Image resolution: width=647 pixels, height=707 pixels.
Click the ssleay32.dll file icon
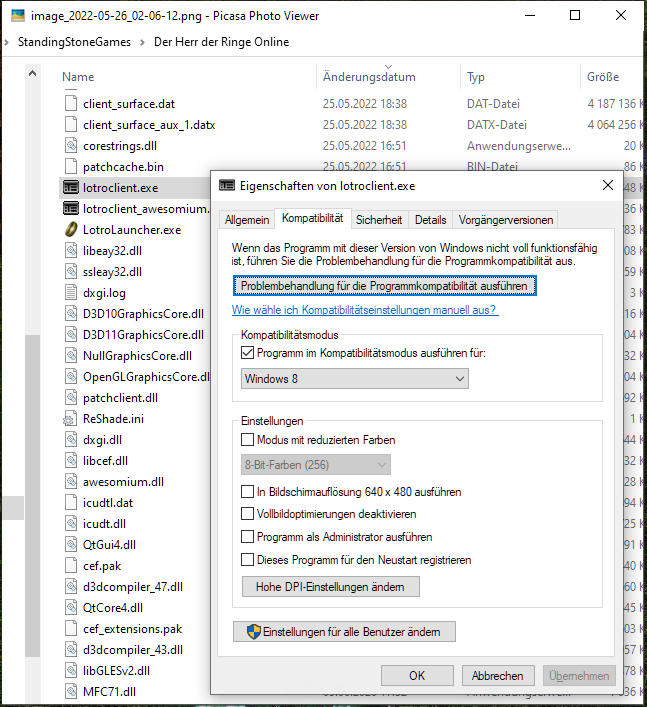(71, 272)
